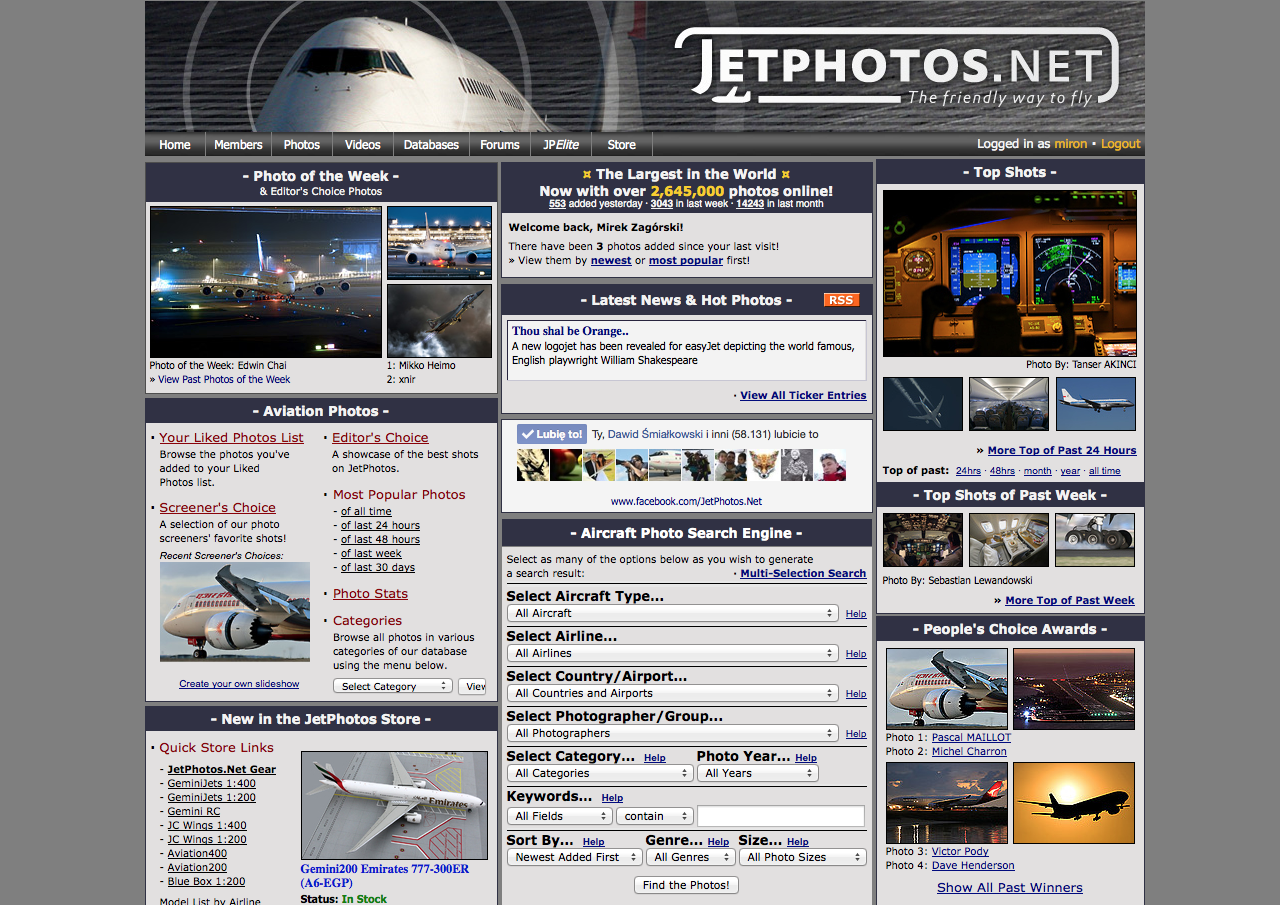Open the Photo Stats link
Viewport: 1280px width, 905px height.
[x=370, y=593]
